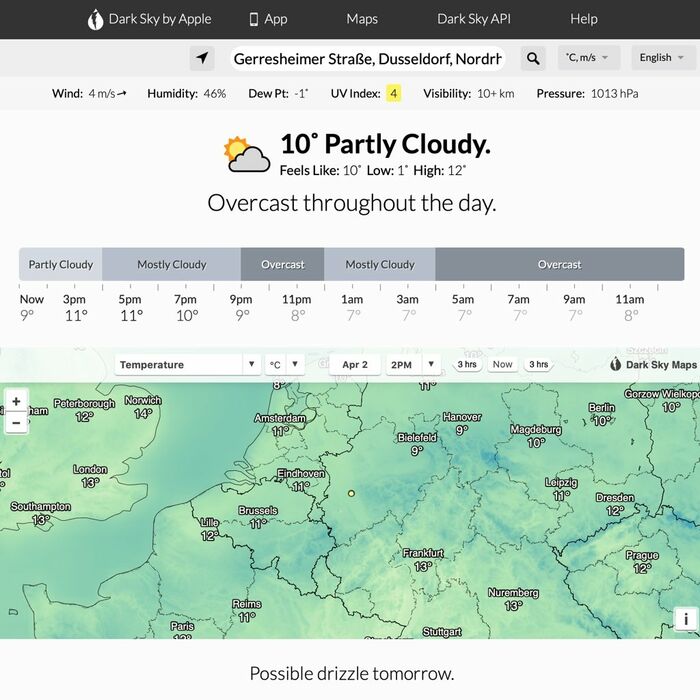This screenshot has width=700, height=700.
Task: Zoom in the map with plus
Action: pos(17,401)
